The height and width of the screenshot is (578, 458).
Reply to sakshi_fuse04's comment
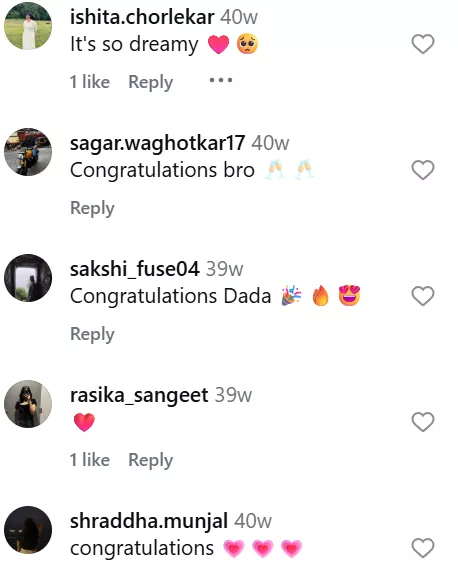pyautogui.click(x=92, y=334)
